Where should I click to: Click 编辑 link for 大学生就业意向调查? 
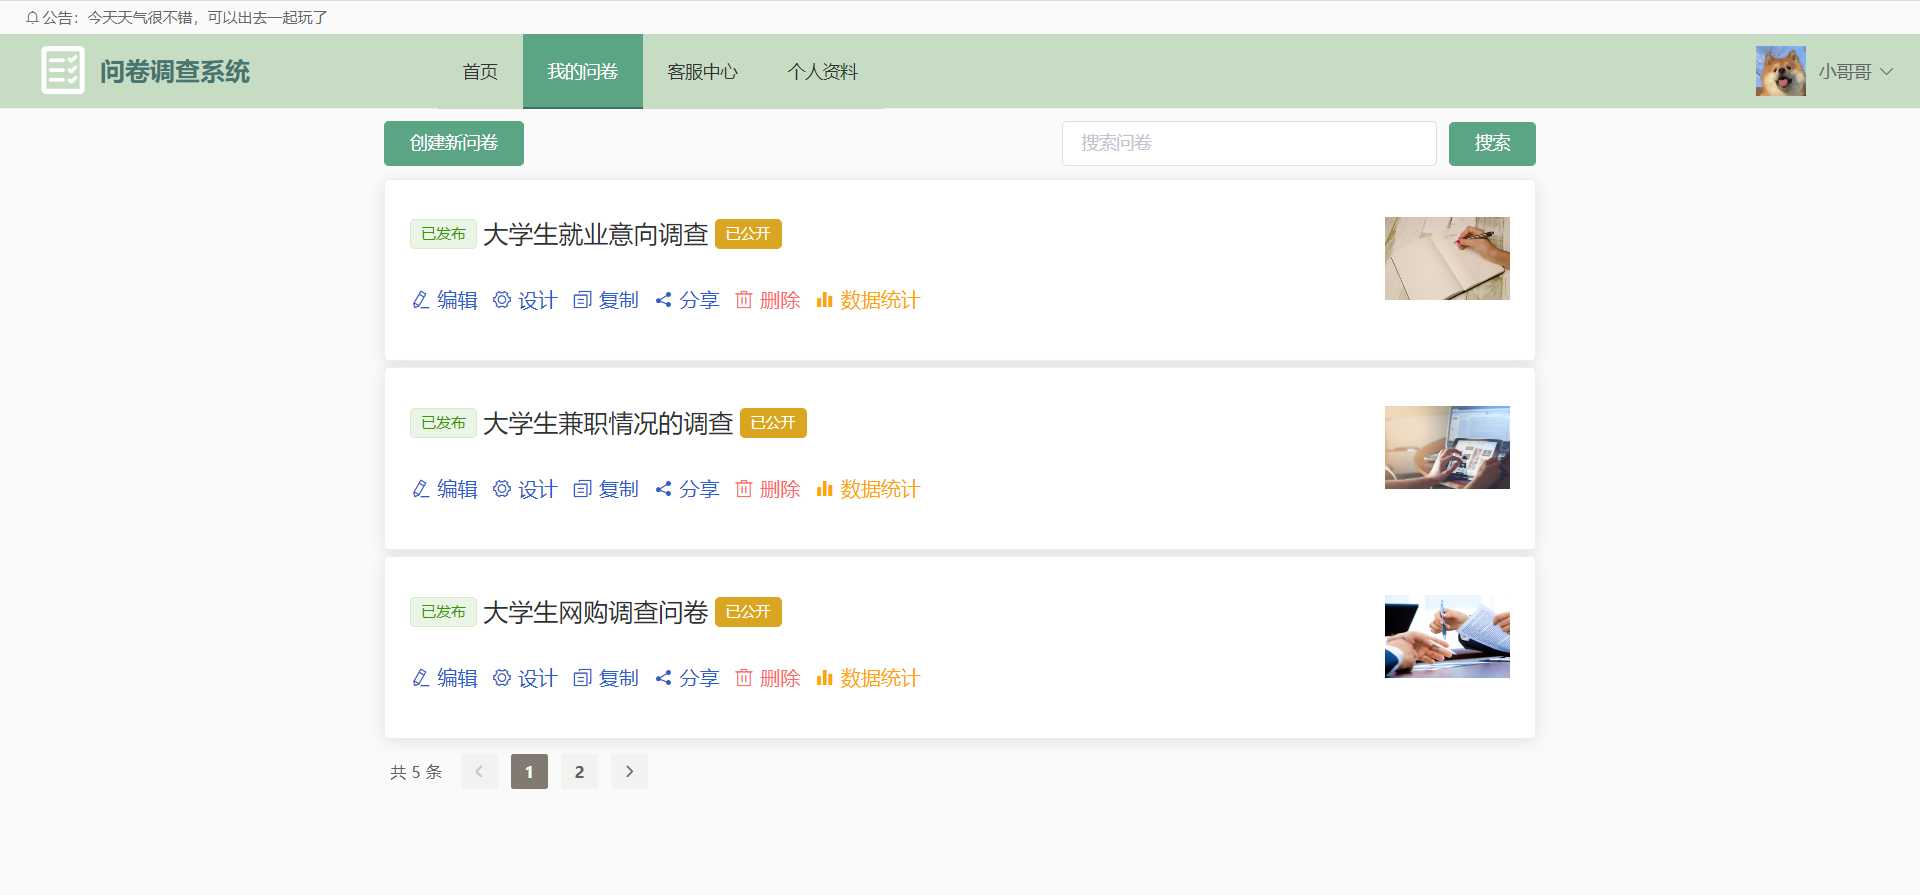click(x=457, y=300)
